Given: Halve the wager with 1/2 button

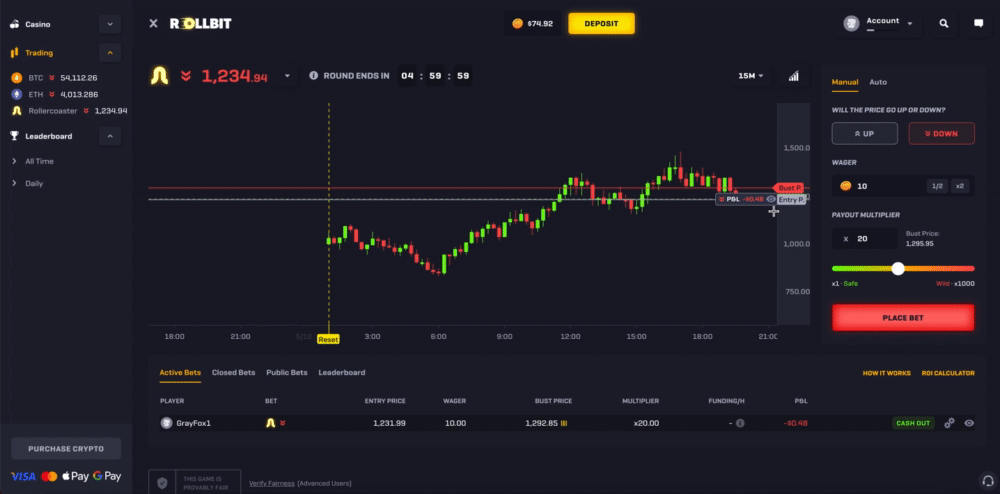Looking at the screenshot, I should 937,186.
